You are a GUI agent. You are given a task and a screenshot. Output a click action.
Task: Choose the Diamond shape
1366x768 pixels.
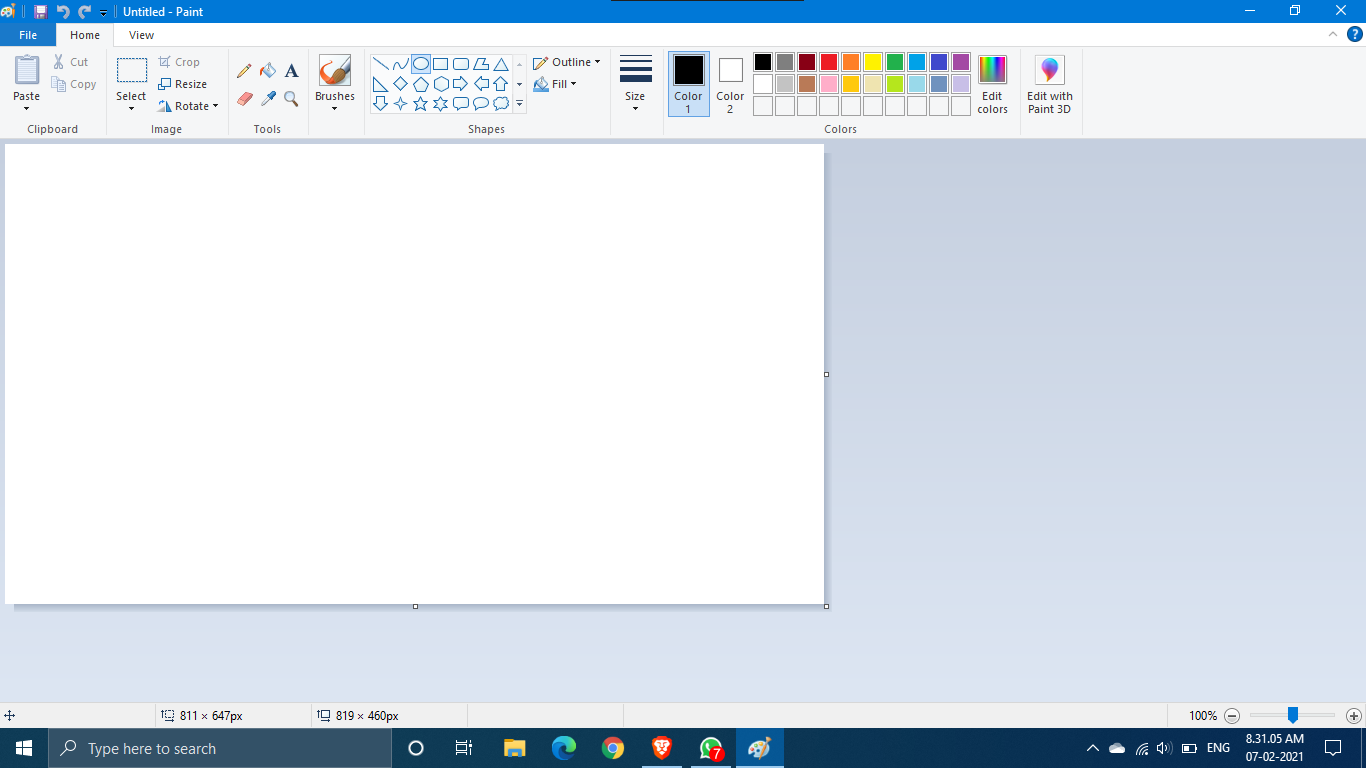pos(400,84)
